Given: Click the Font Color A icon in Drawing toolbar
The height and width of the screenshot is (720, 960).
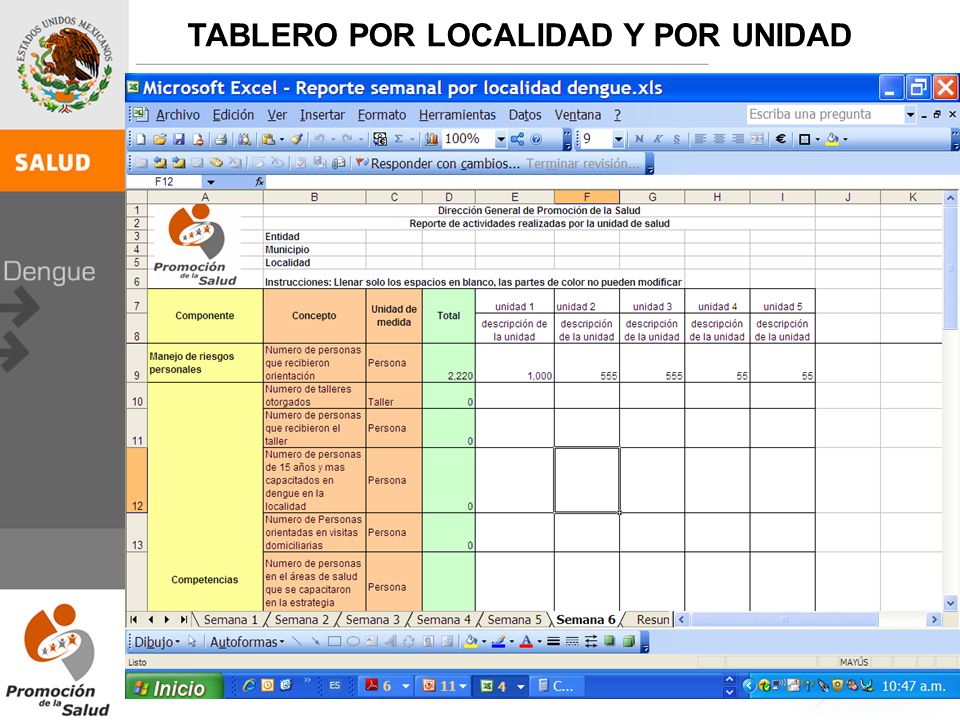Looking at the screenshot, I should 526,642.
